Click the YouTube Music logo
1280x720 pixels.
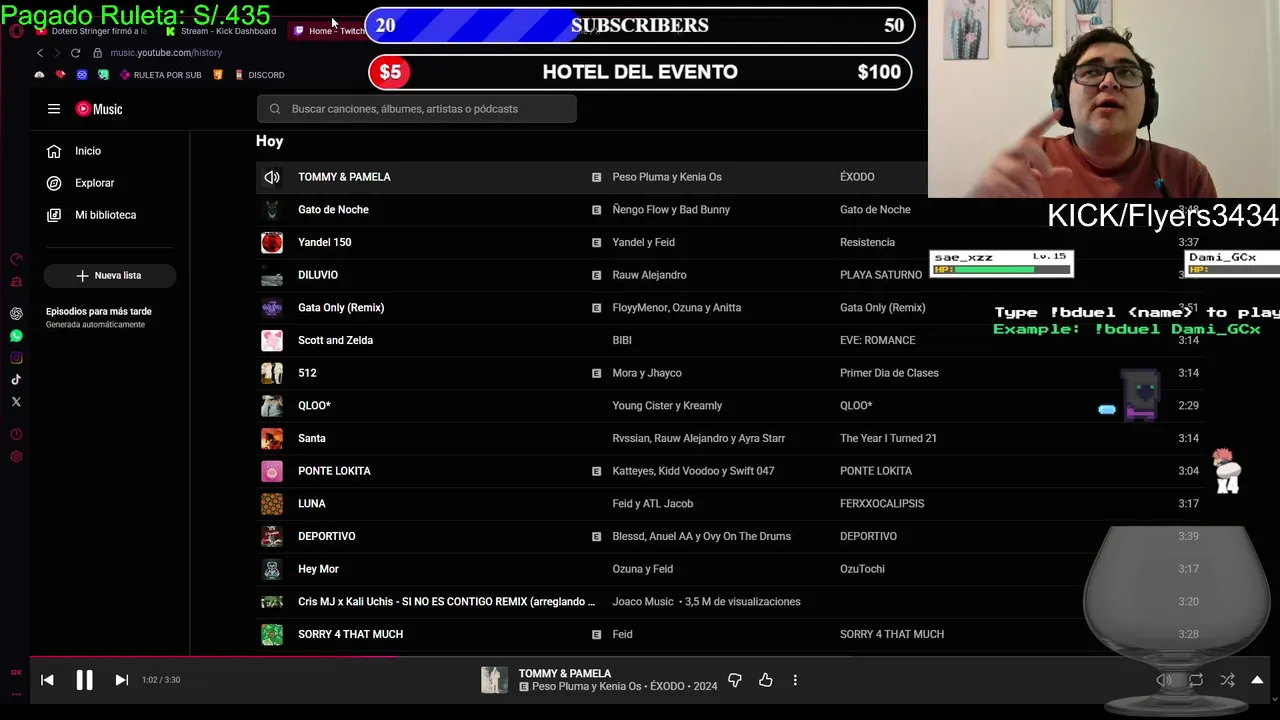tap(99, 109)
